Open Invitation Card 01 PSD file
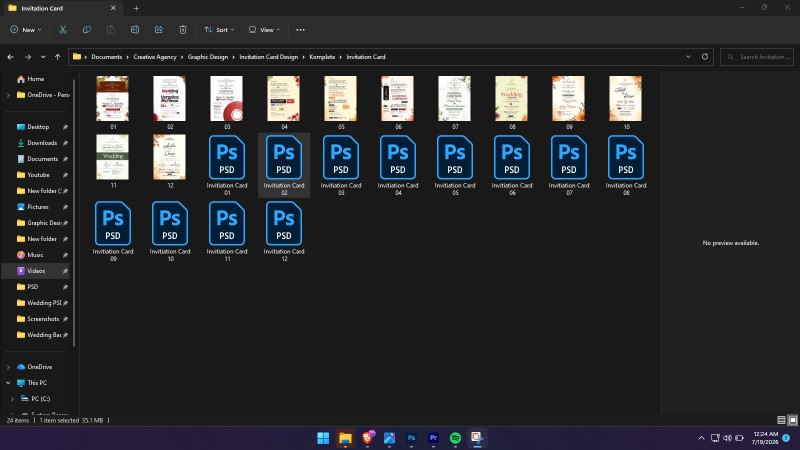This screenshot has height=450, width=800. tap(227, 165)
